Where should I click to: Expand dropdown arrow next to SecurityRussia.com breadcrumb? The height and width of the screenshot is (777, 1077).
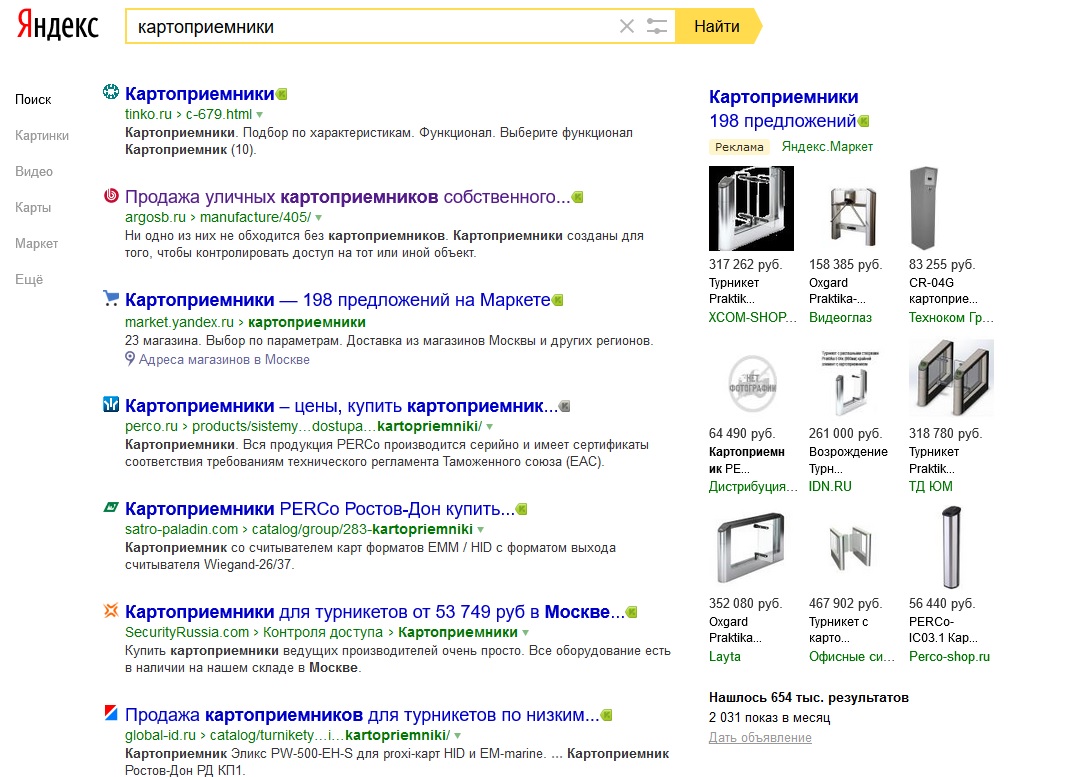(x=525, y=633)
